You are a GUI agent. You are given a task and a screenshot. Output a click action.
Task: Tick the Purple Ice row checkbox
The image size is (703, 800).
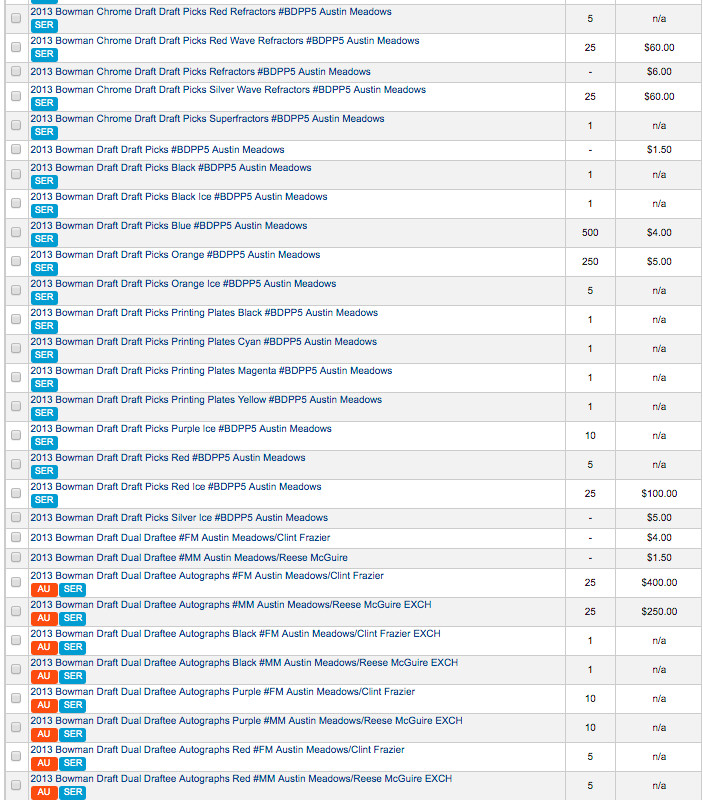click(16, 435)
